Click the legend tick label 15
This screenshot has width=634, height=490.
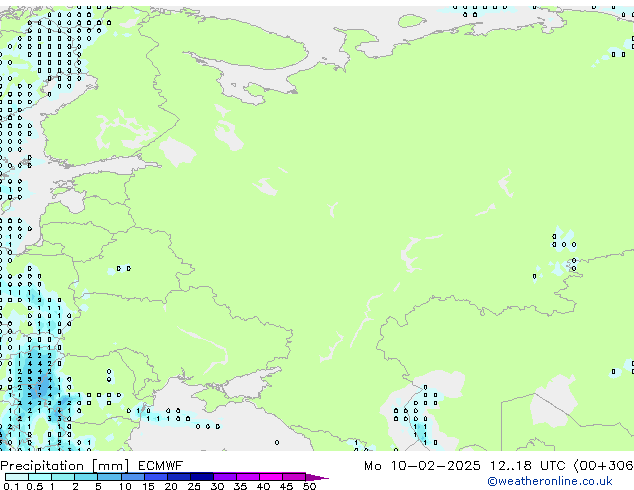(147, 486)
